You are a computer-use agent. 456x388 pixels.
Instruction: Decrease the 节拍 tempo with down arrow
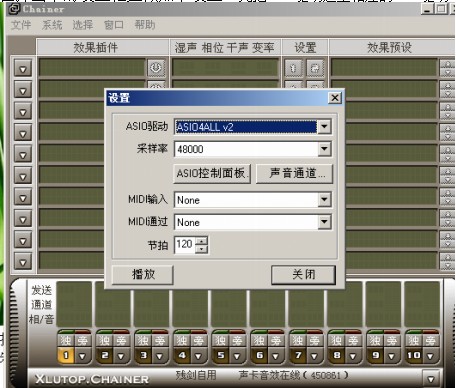[x=201, y=249]
